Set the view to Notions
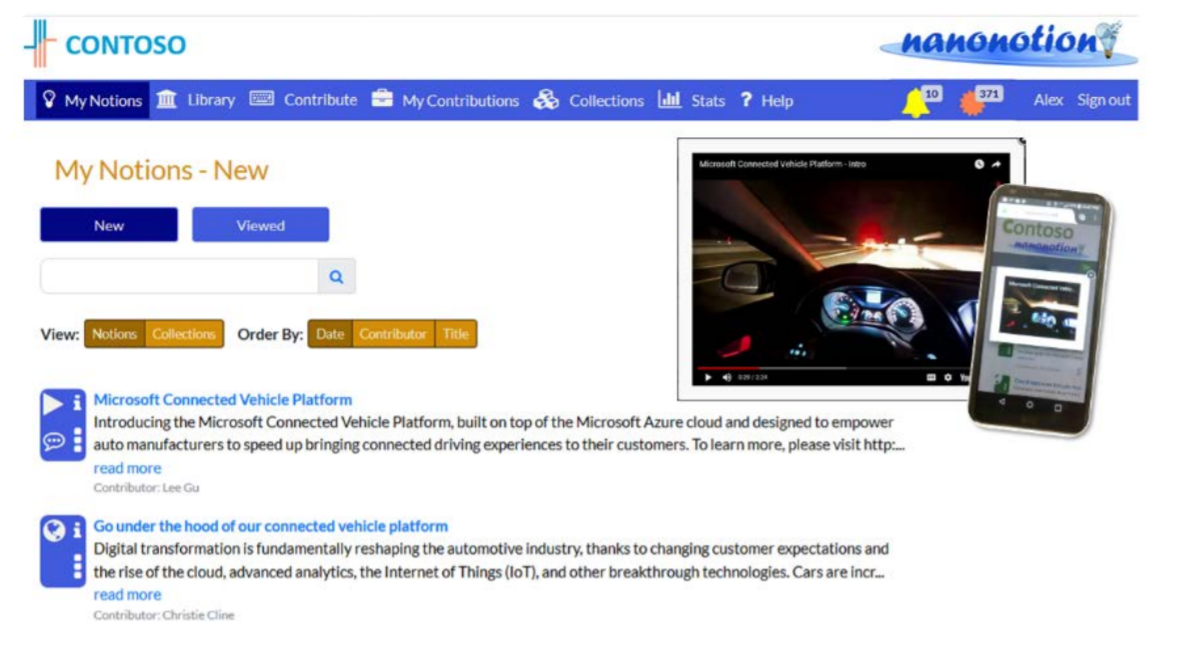The width and height of the screenshot is (1179, 656). 114,334
